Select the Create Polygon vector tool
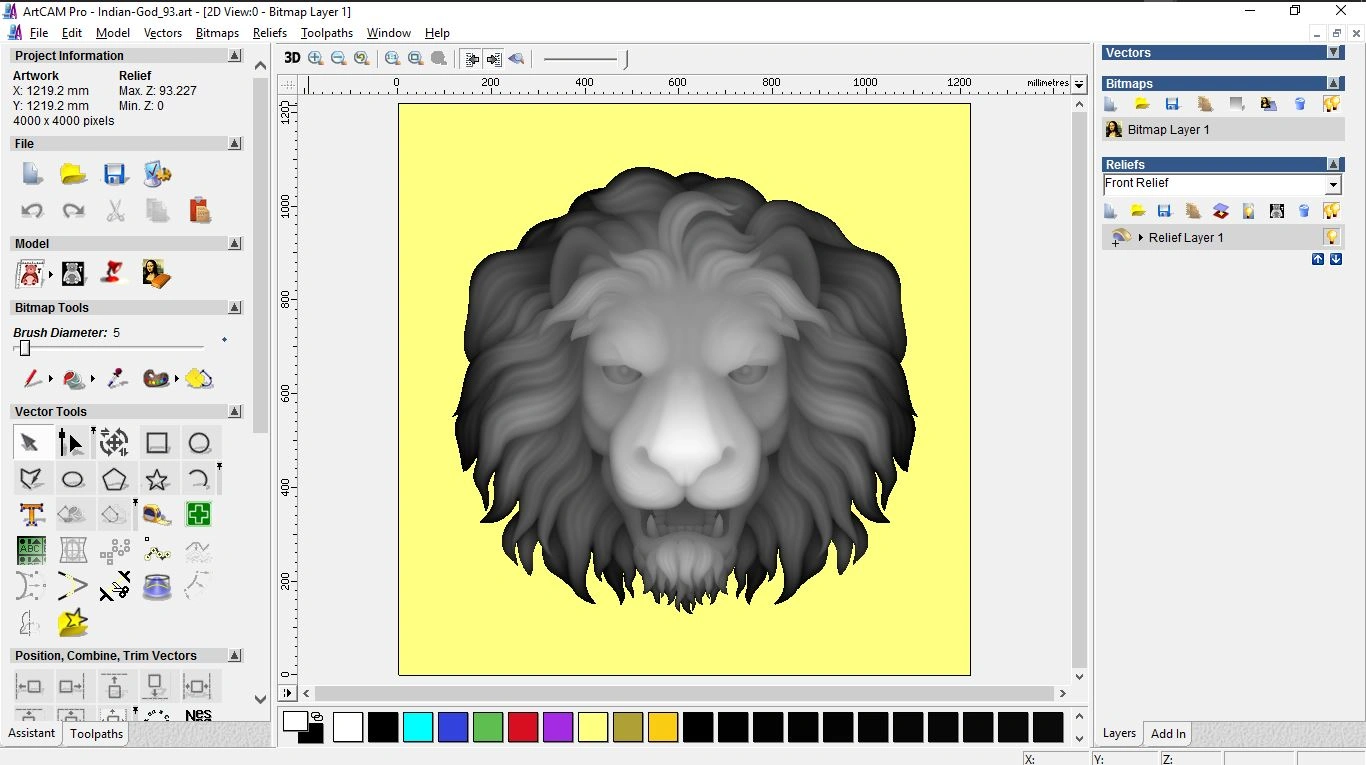This screenshot has width=1366, height=765. pyautogui.click(x=114, y=479)
